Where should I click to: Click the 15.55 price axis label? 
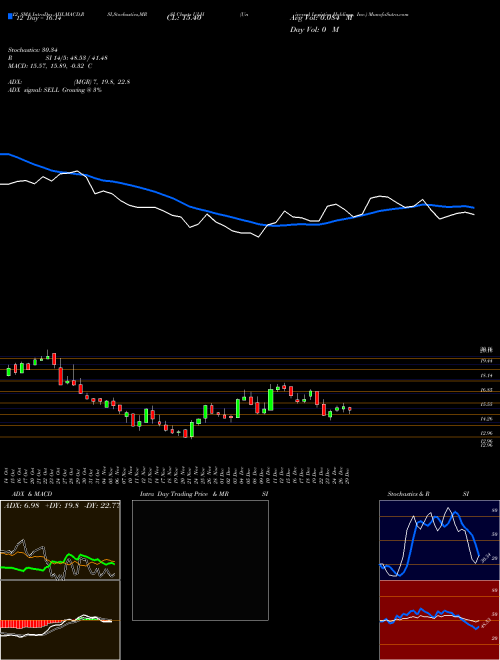coord(486,404)
